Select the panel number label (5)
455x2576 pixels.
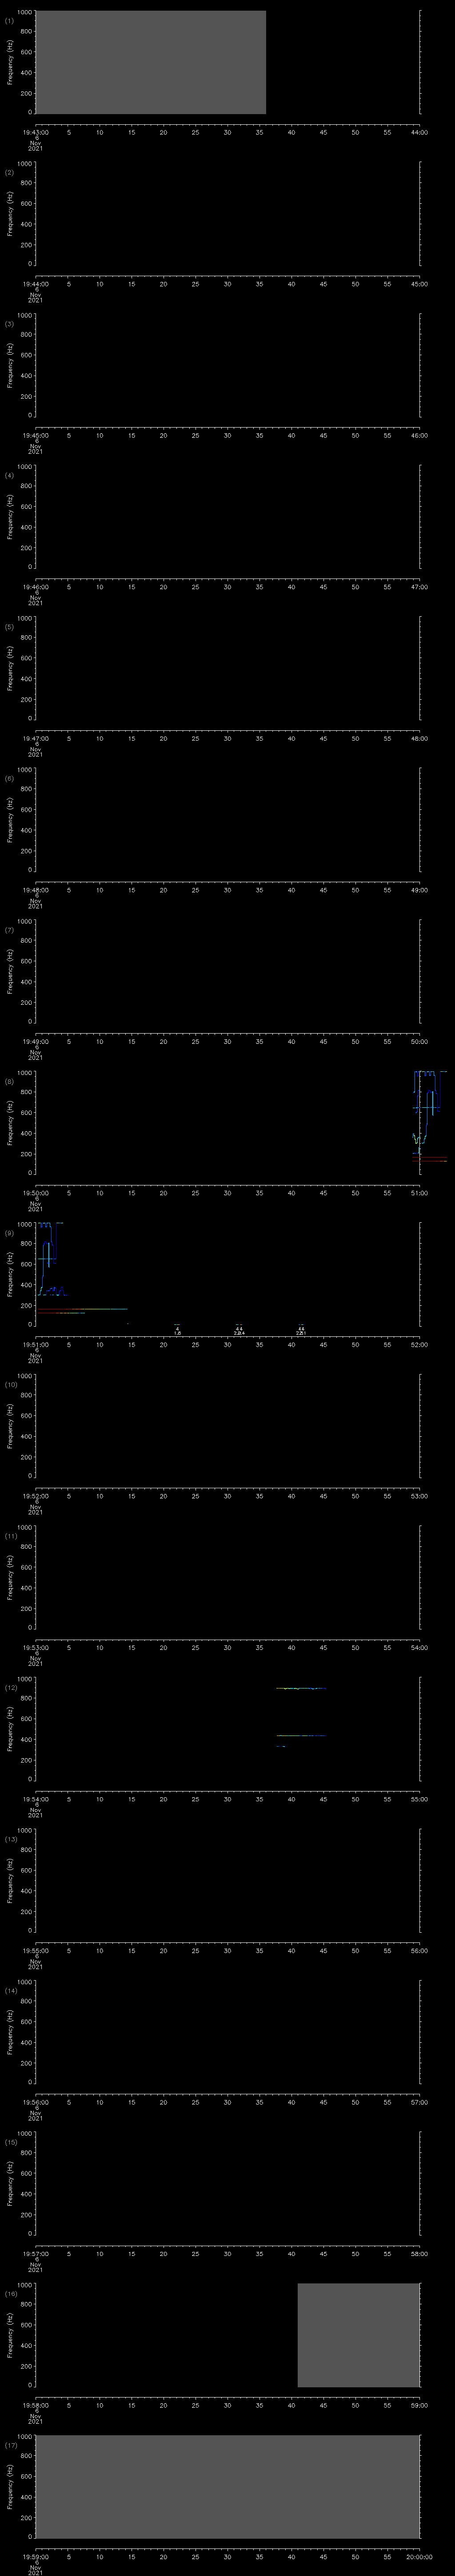pos(9,627)
